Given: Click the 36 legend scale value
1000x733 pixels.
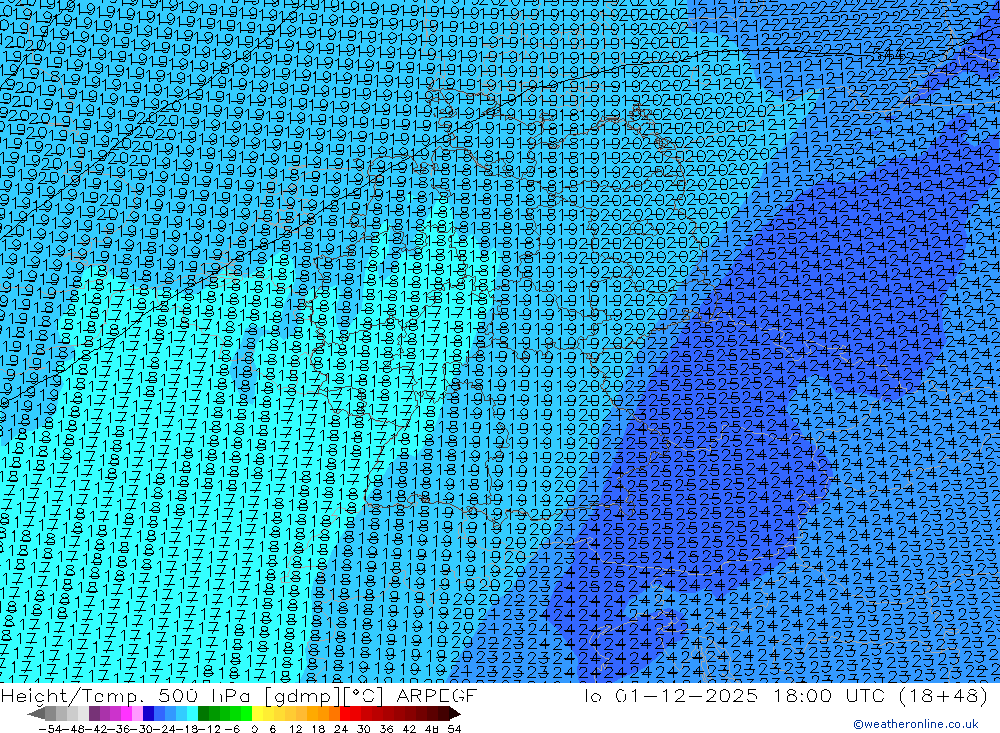Looking at the screenshot, I should pos(386,729).
